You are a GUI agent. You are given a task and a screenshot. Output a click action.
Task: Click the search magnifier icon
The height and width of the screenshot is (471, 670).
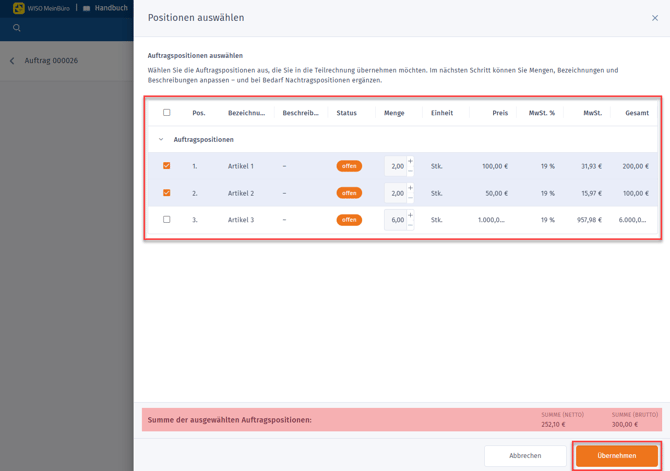[17, 28]
